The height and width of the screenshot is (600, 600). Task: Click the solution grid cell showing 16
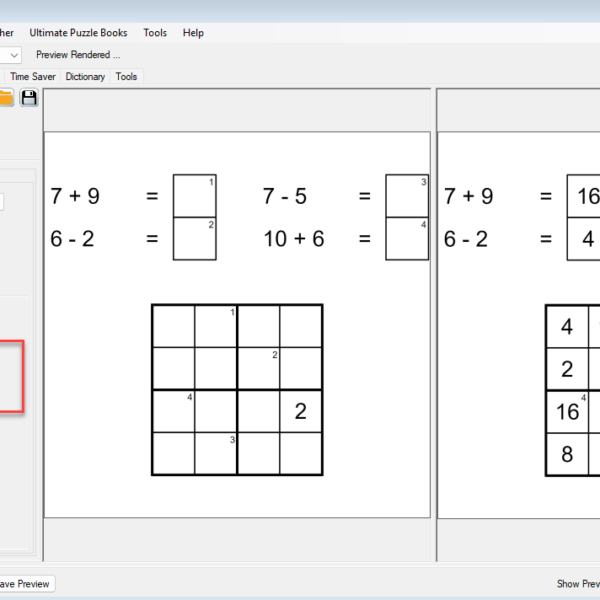click(x=567, y=412)
